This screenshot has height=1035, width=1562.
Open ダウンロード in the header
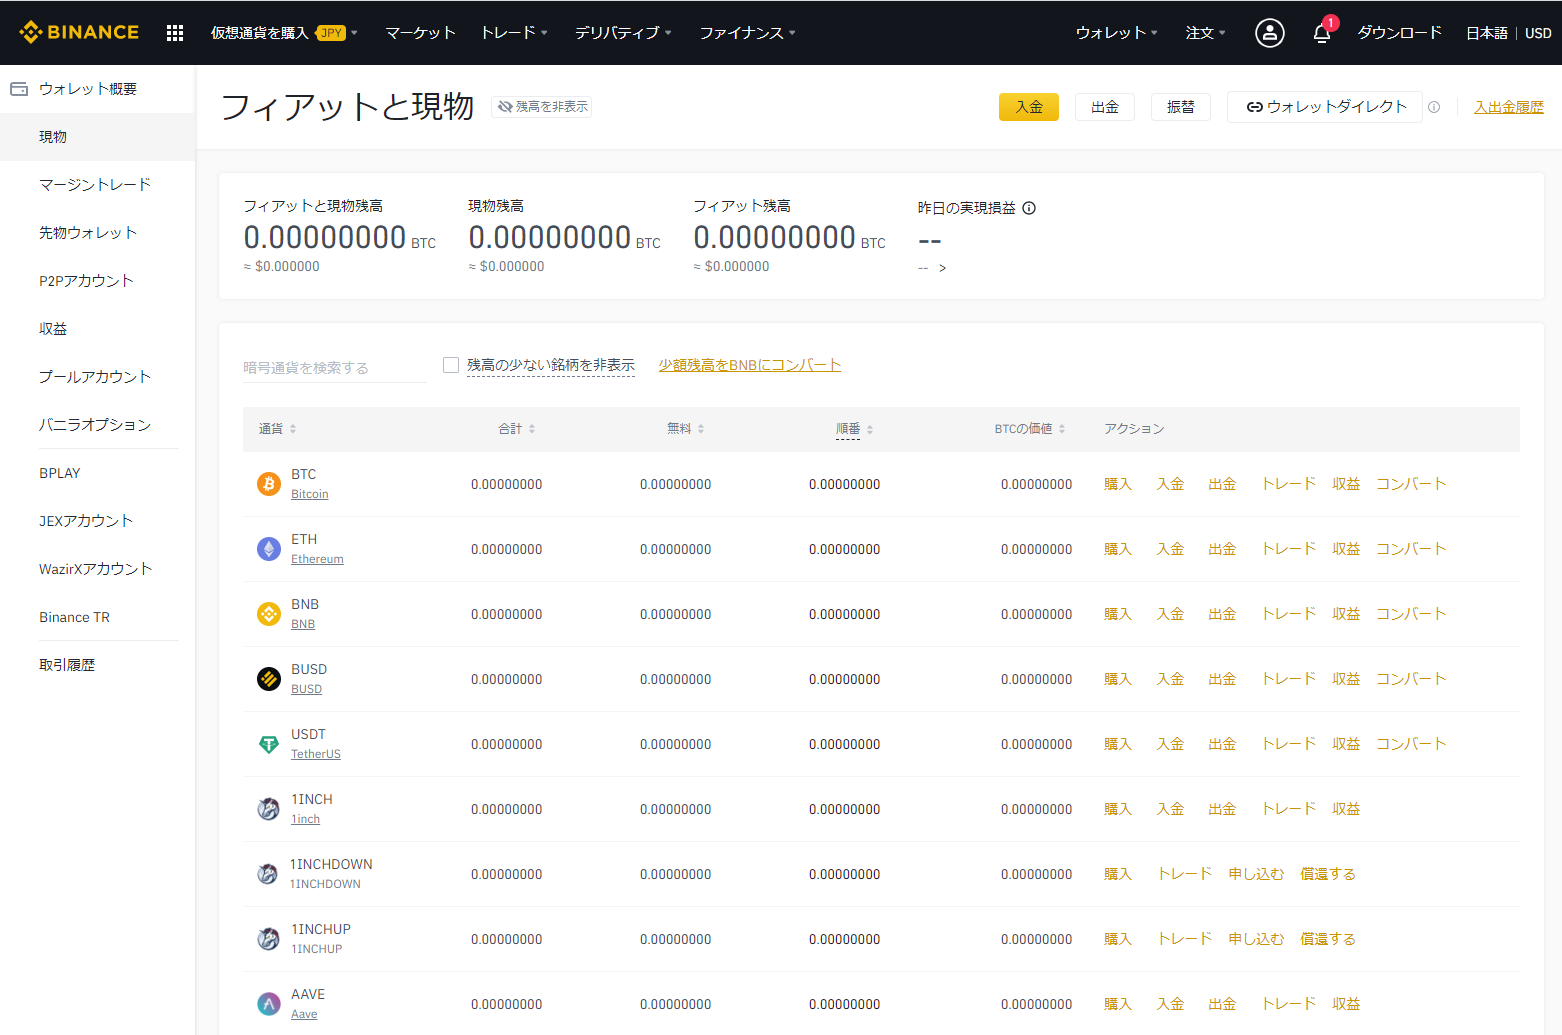click(x=1399, y=33)
